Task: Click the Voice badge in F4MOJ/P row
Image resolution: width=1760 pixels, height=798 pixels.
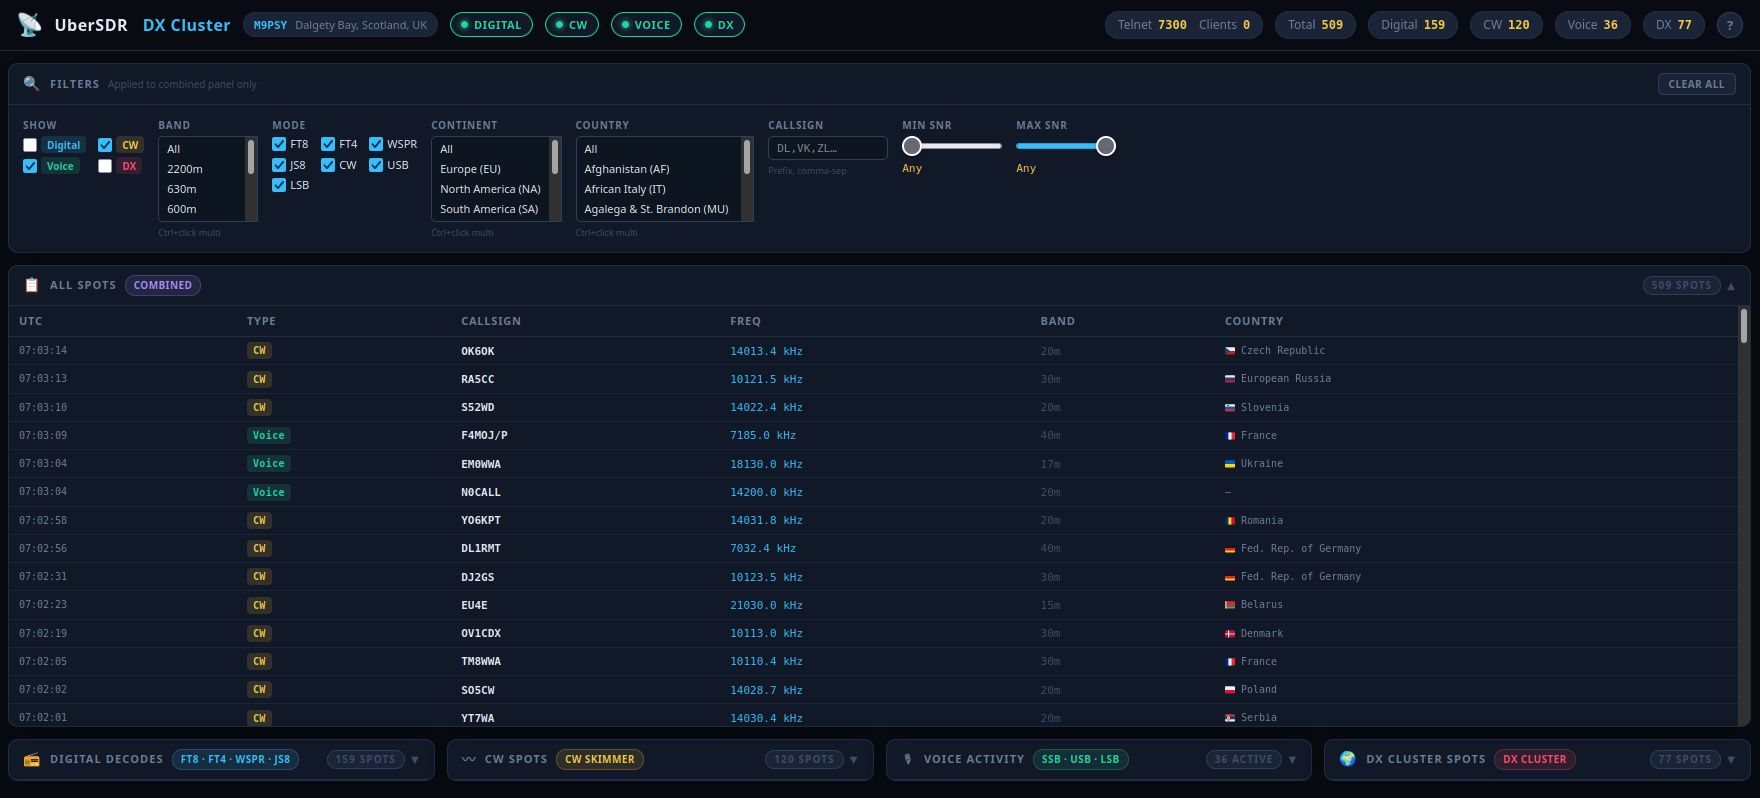Action: (268, 435)
